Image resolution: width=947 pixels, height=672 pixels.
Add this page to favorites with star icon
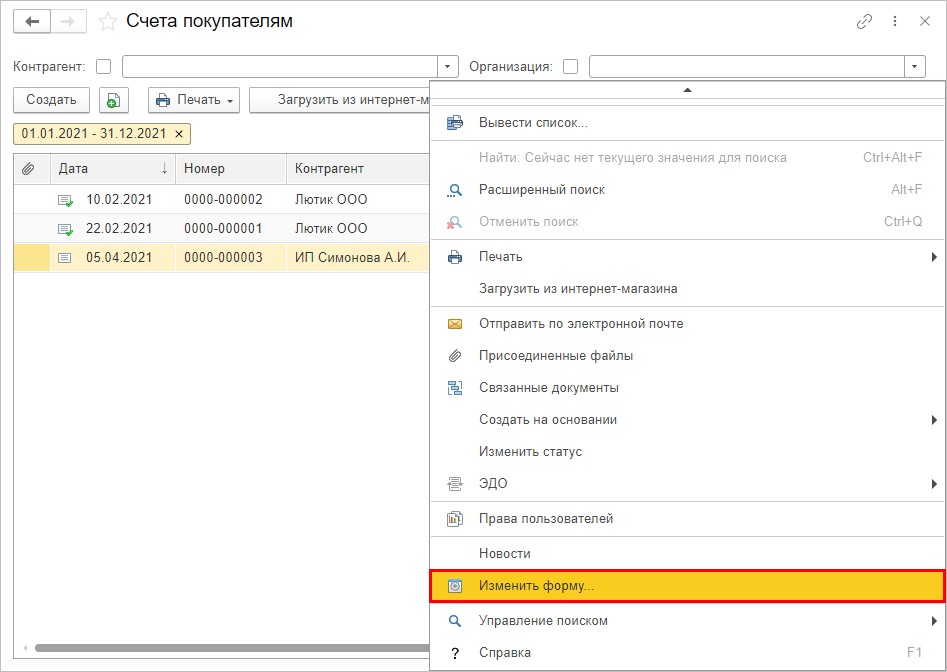(108, 21)
